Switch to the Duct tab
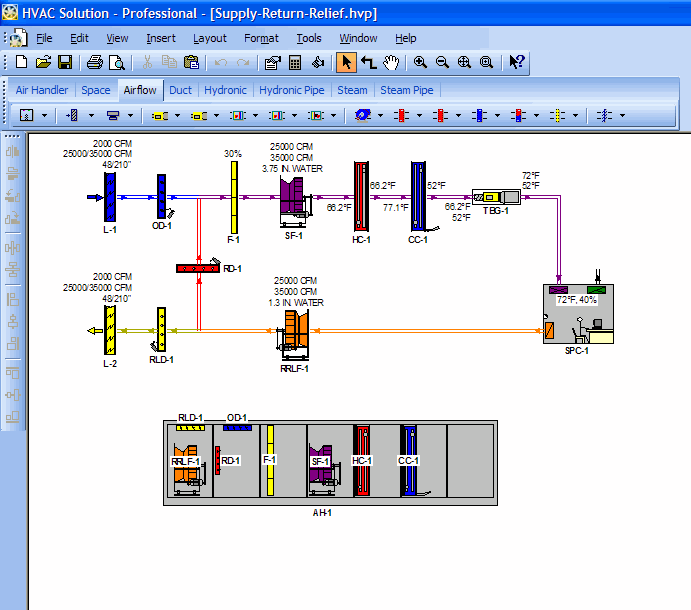This screenshot has width=691, height=610. click(180, 90)
